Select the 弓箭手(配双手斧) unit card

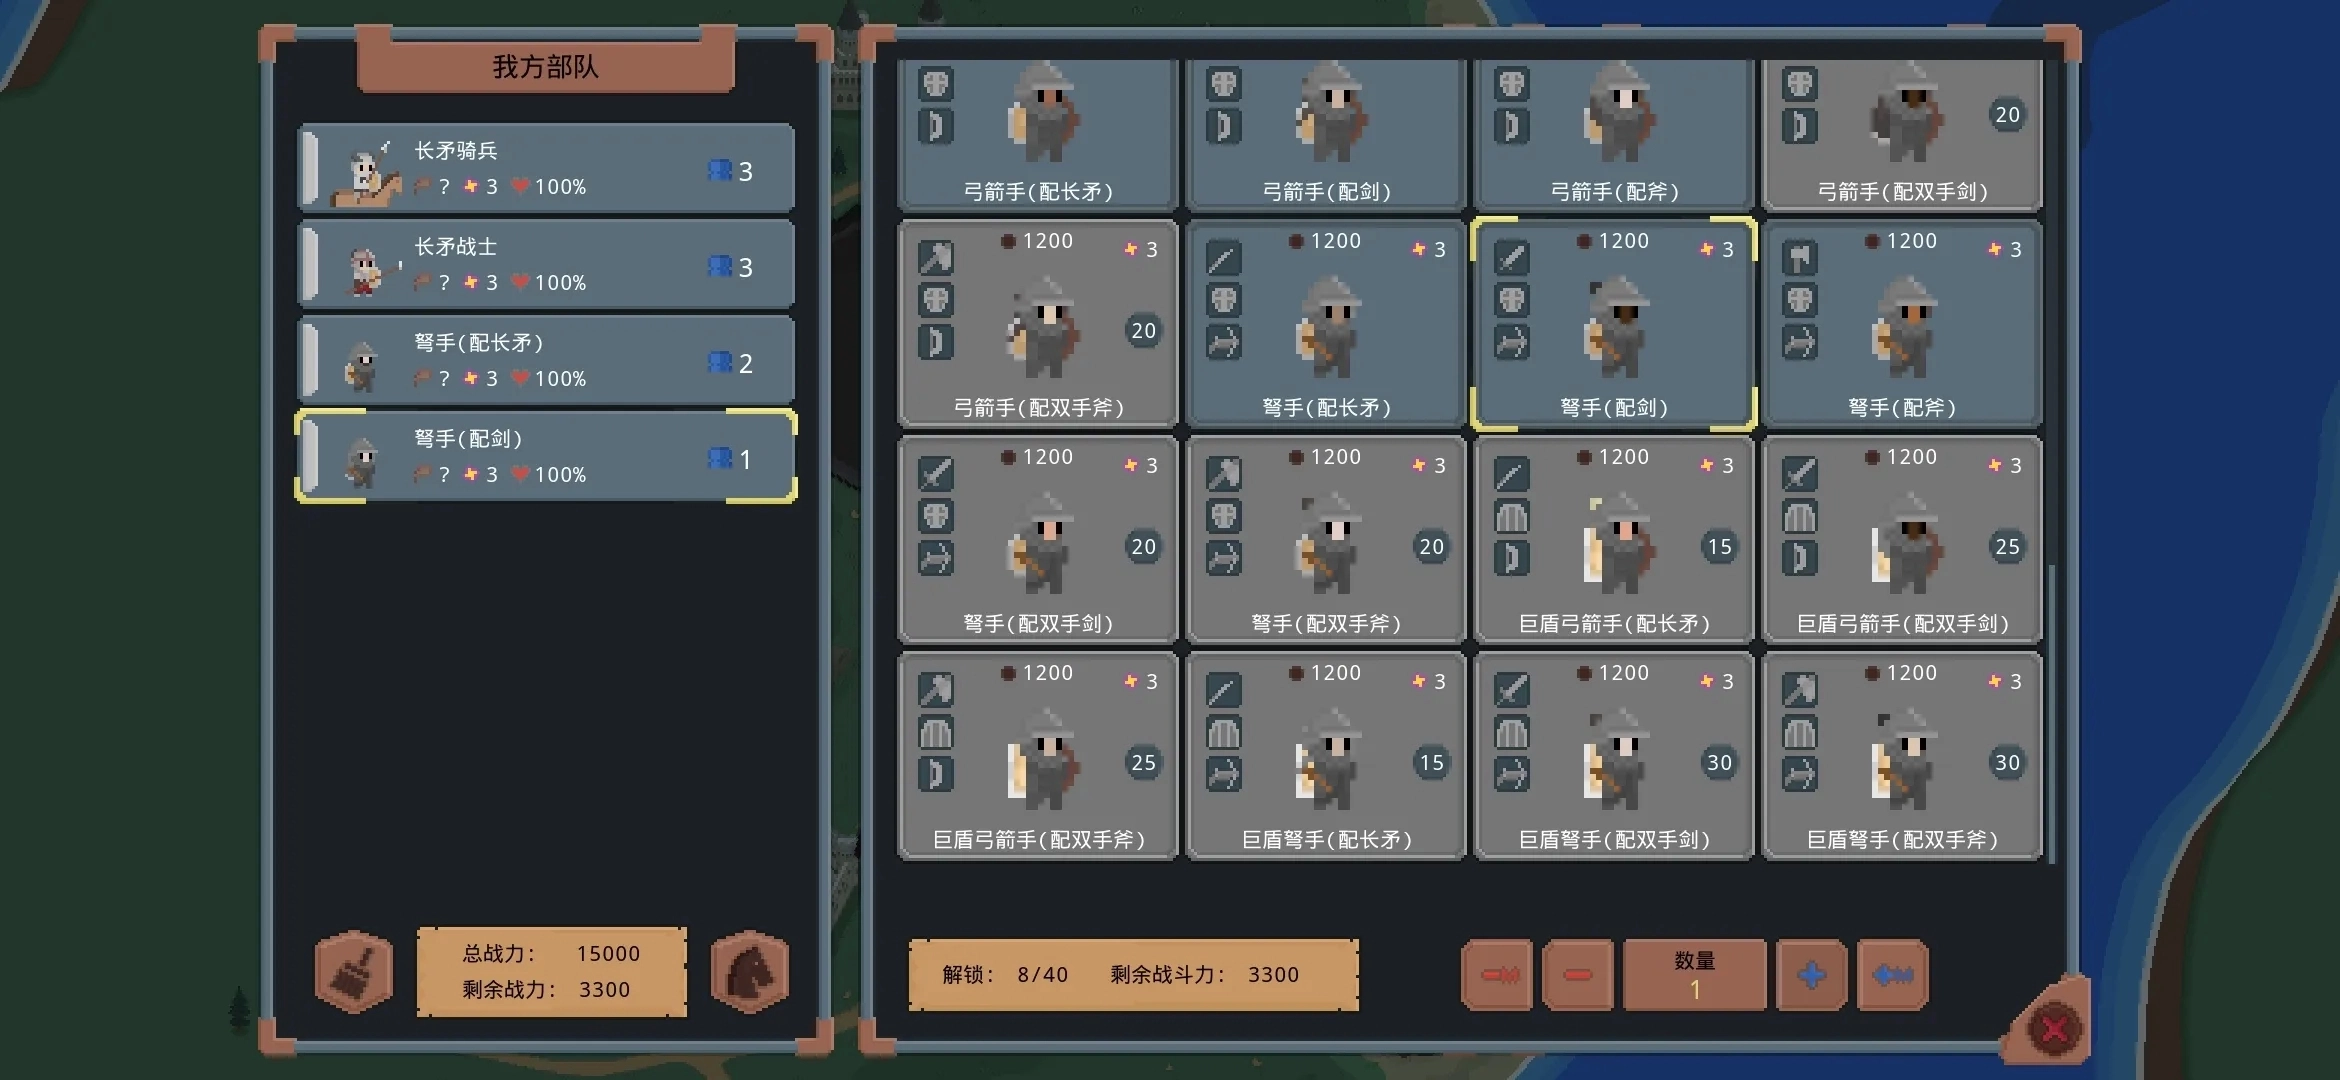(1037, 325)
